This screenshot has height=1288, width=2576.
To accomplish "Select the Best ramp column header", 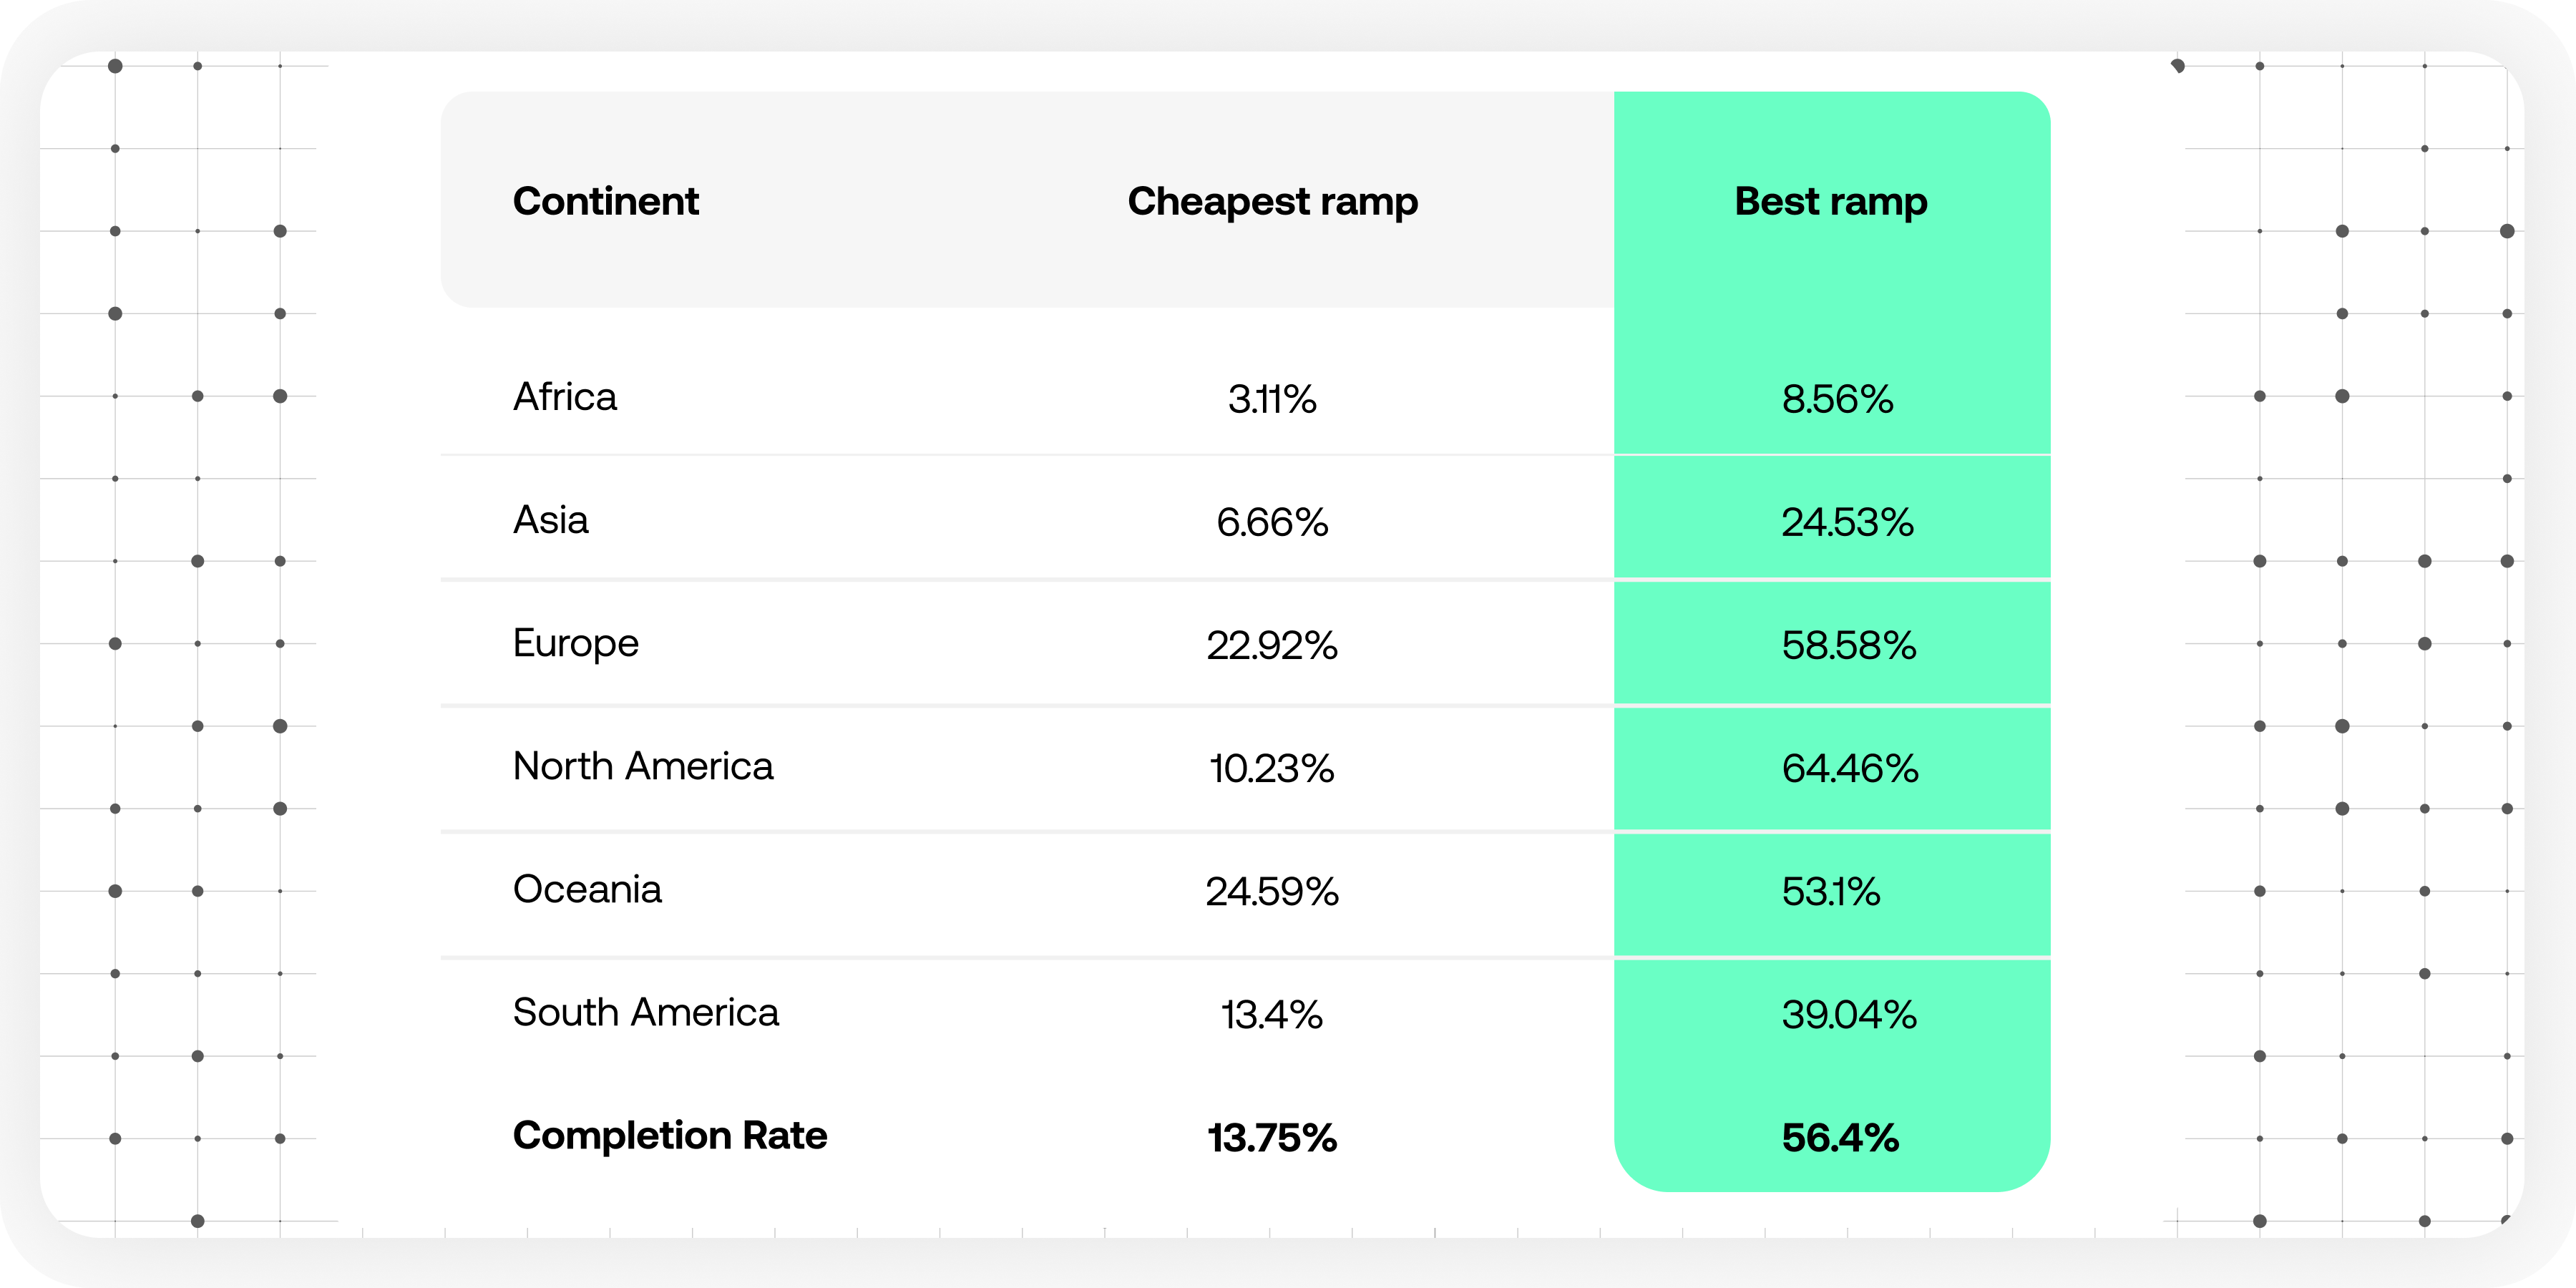I will coord(1830,201).
